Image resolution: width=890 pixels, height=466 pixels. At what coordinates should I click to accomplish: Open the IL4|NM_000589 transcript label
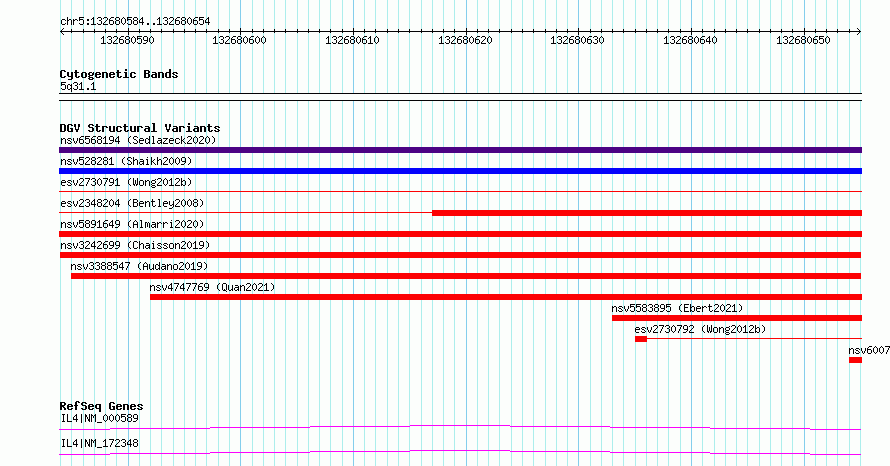pos(99,418)
